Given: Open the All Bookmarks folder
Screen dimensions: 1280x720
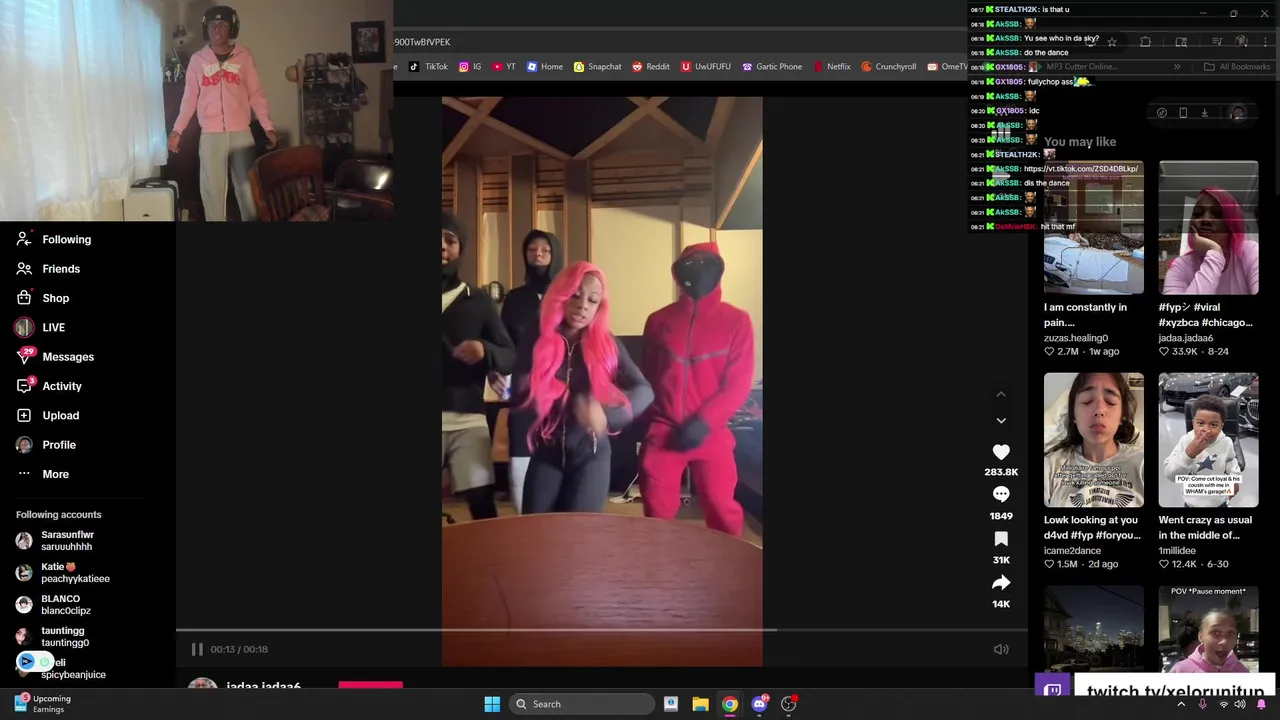Looking at the screenshot, I should tap(1237, 67).
